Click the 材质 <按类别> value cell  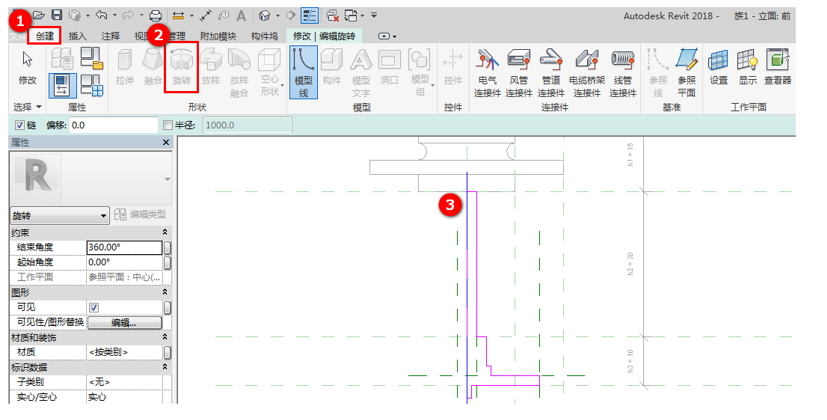[x=124, y=352]
